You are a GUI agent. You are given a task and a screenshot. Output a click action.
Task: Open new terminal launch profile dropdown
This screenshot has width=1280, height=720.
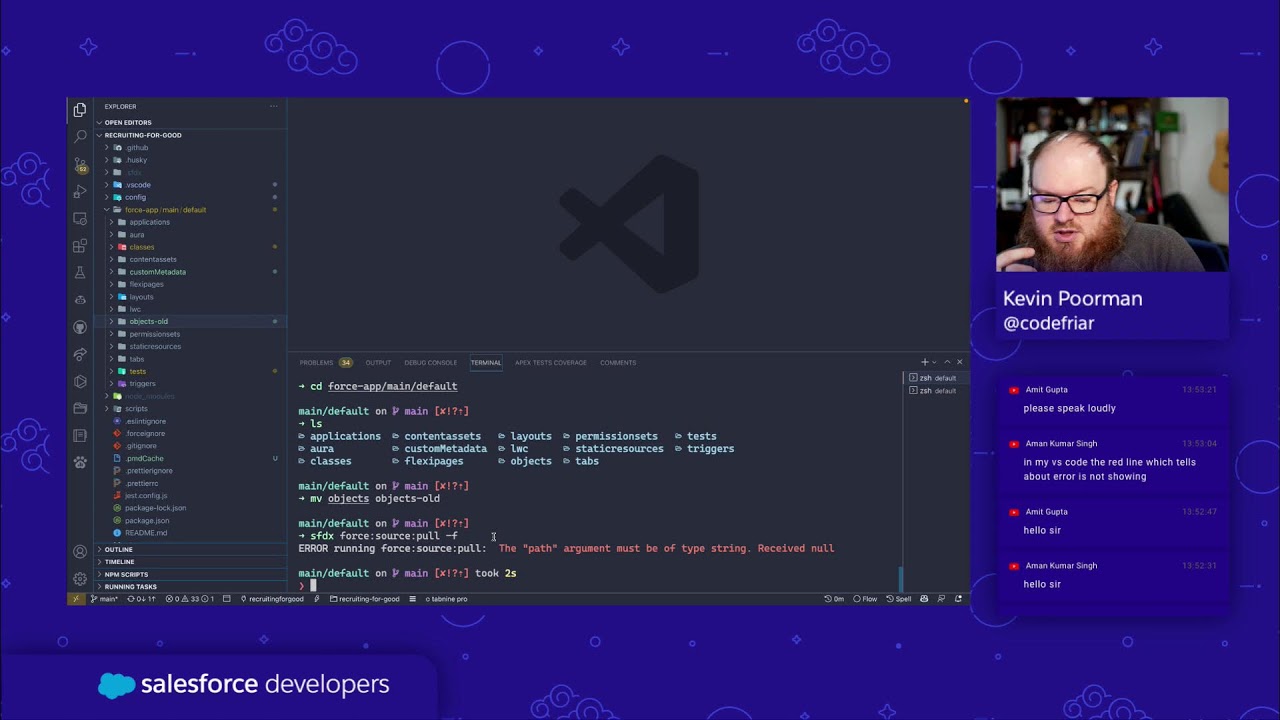click(x=934, y=362)
